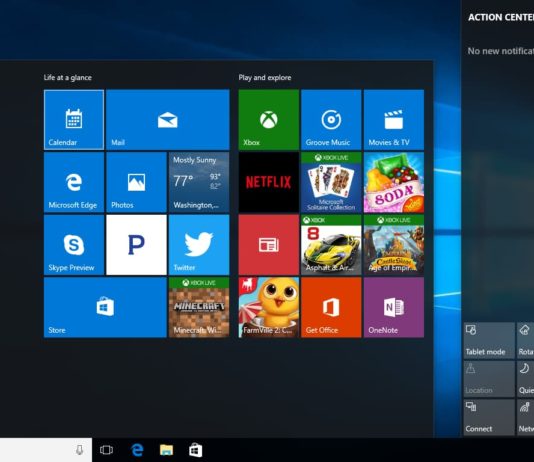This screenshot has height=462, width=534.
Task: Open Groove Music tile
Action: pyautogui.click(x=331, y=120)
